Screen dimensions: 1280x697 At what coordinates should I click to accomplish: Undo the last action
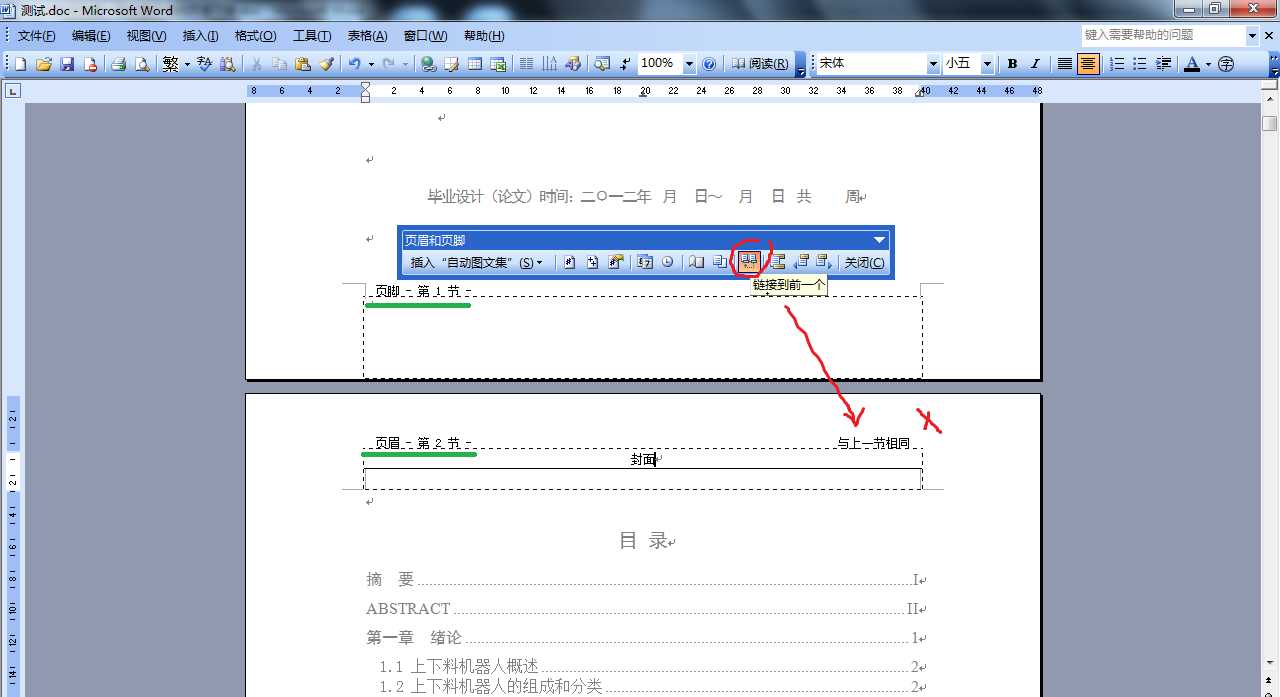coord(354,64)
